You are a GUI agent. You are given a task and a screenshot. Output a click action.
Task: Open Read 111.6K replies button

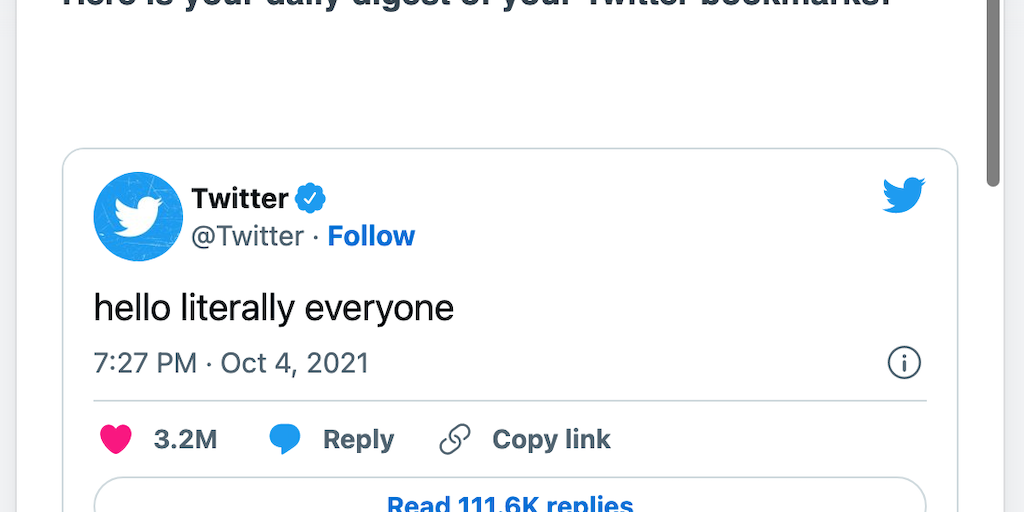pos(510,500)
